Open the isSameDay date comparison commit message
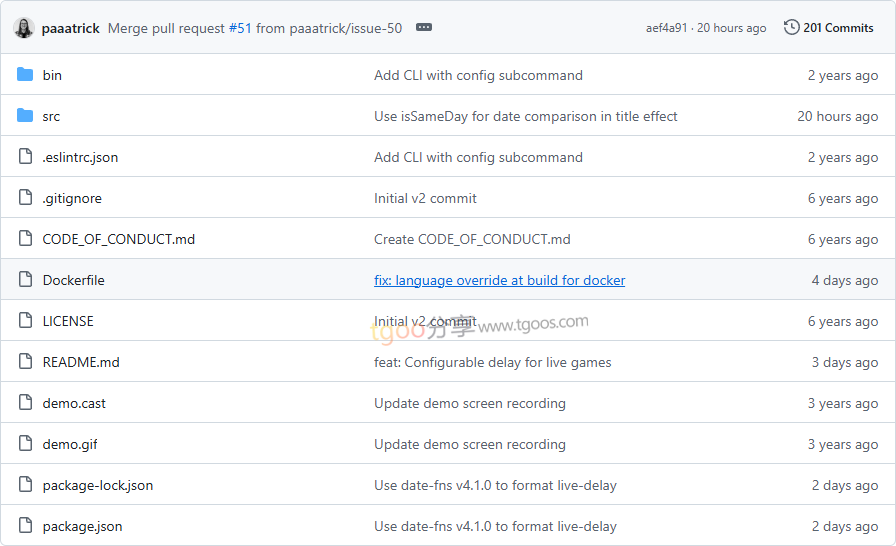This screenshot has width=896, height=546. 525,116
